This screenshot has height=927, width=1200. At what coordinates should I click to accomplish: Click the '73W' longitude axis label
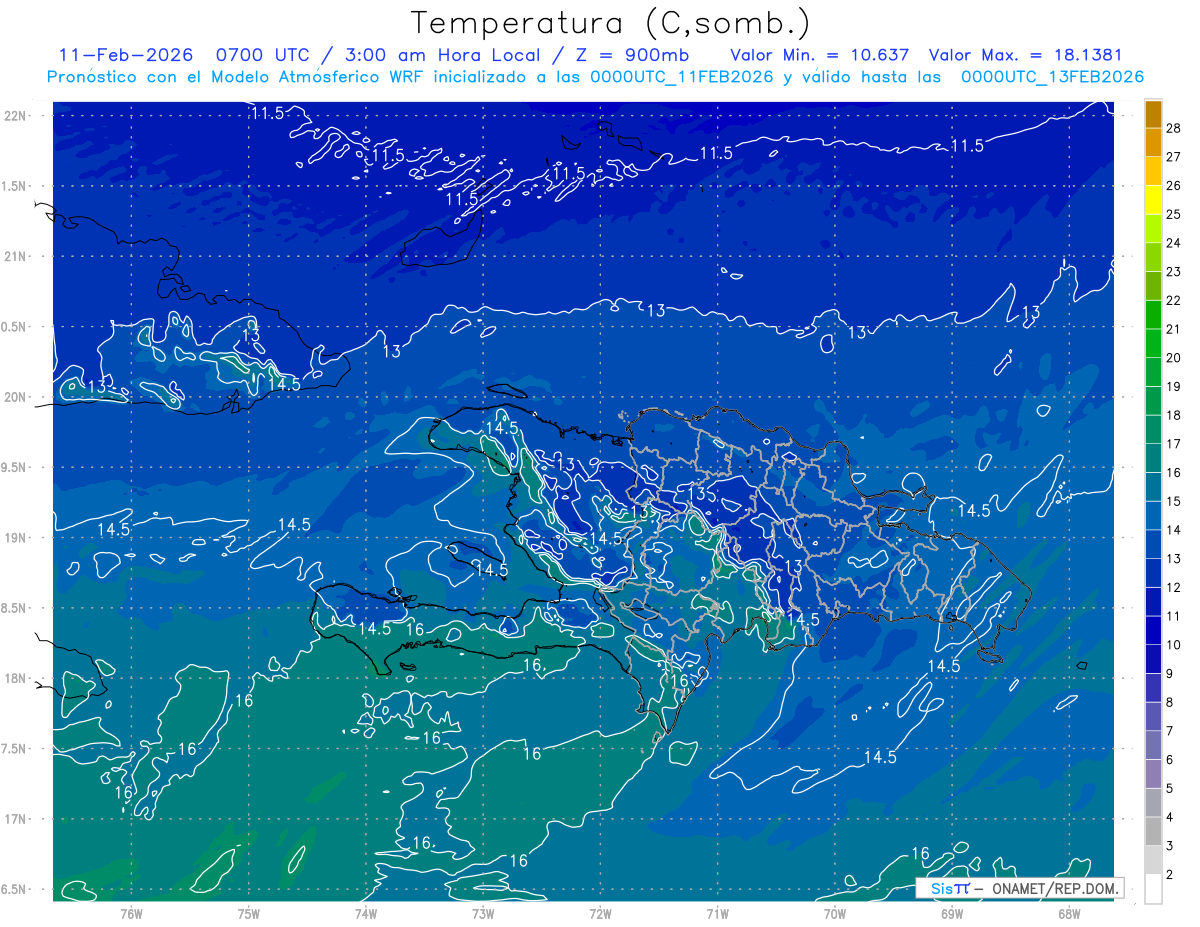pyautogui.click(x=483, y=913)
